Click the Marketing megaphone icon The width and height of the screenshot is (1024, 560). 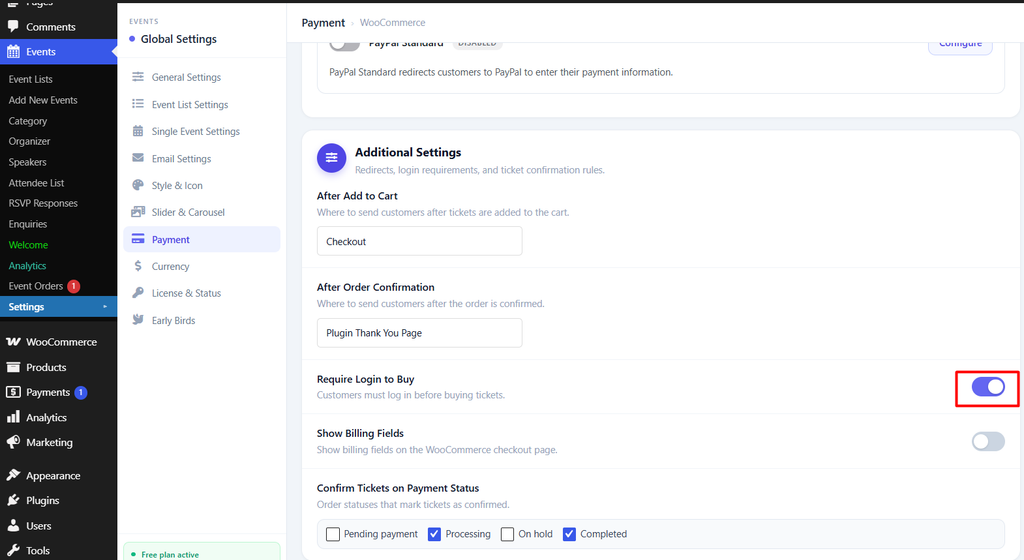click(x=13, y=442)
